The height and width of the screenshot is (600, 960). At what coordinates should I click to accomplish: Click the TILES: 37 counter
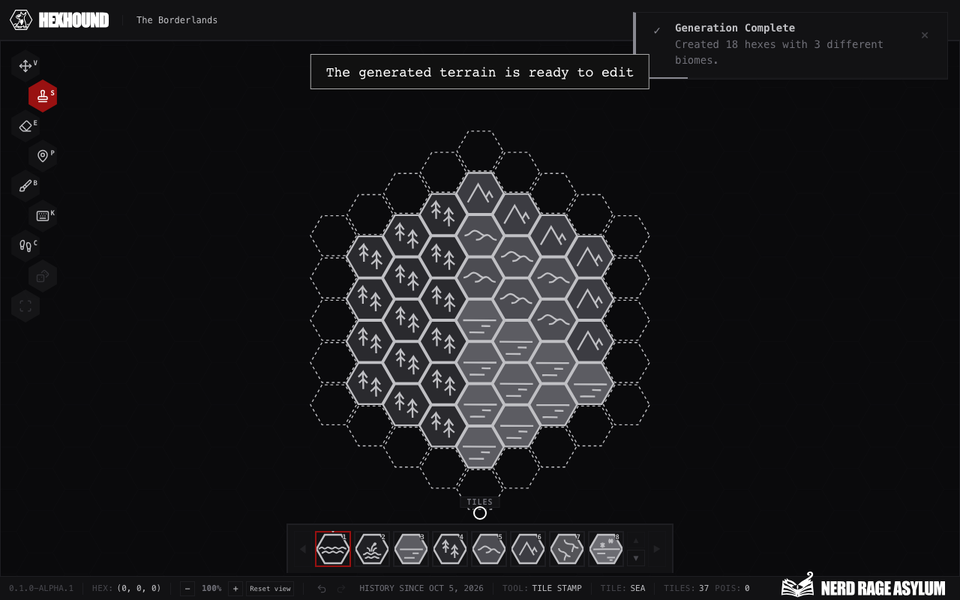pyautogui.click(x=686, y=588)
